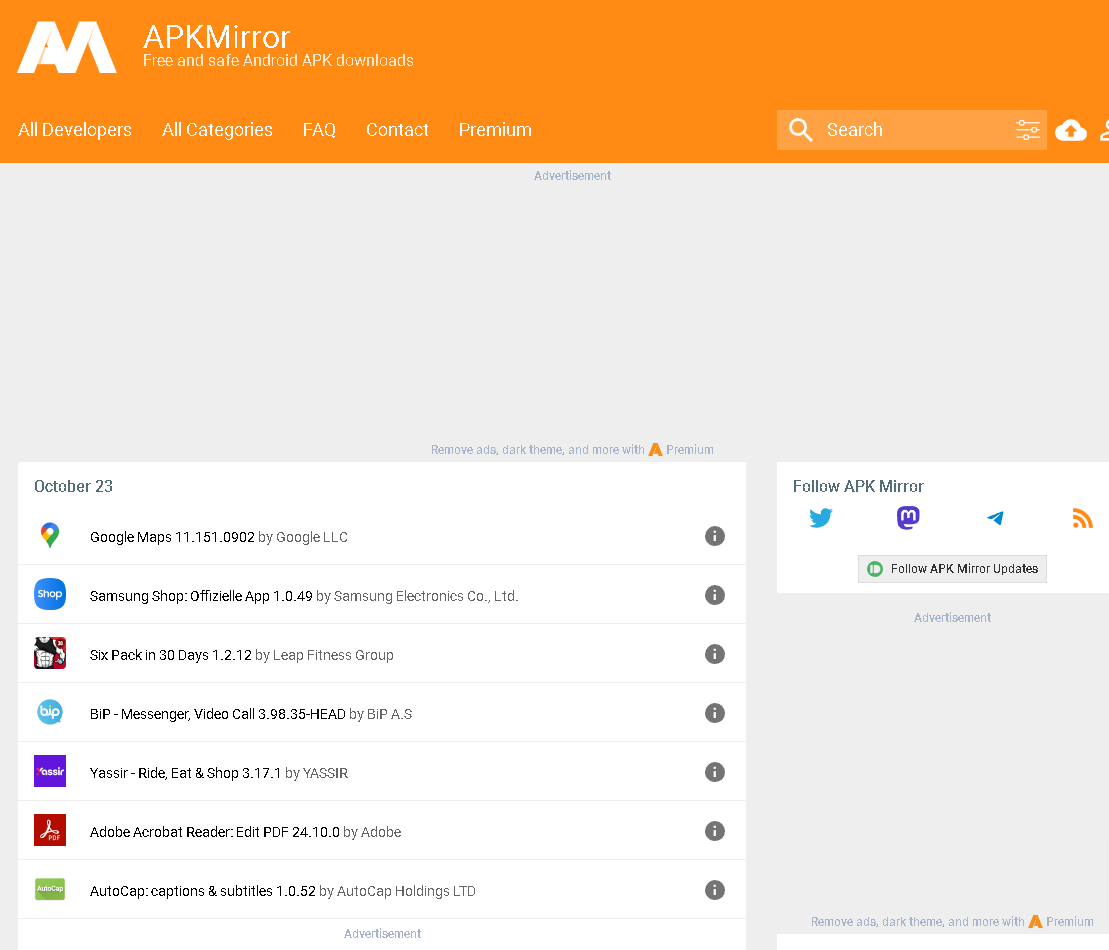Image resolution: width=1109 pixels, height=950 pixels.
Task: Open the APKMirror site title link
Action: pos(216,37)
